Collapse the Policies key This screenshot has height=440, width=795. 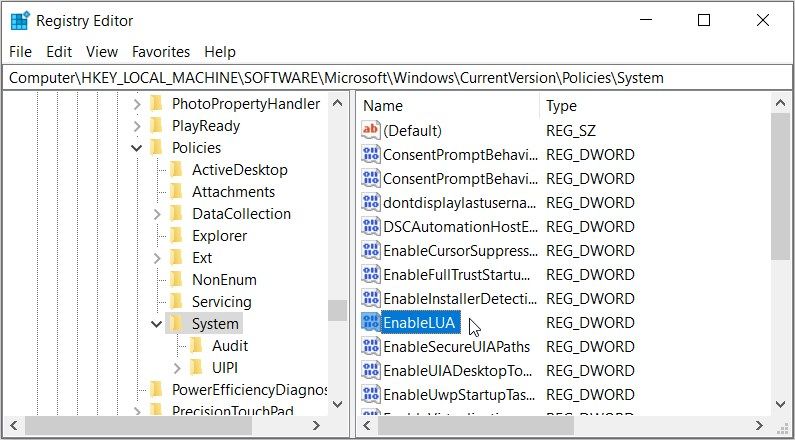tap(137, 148)
